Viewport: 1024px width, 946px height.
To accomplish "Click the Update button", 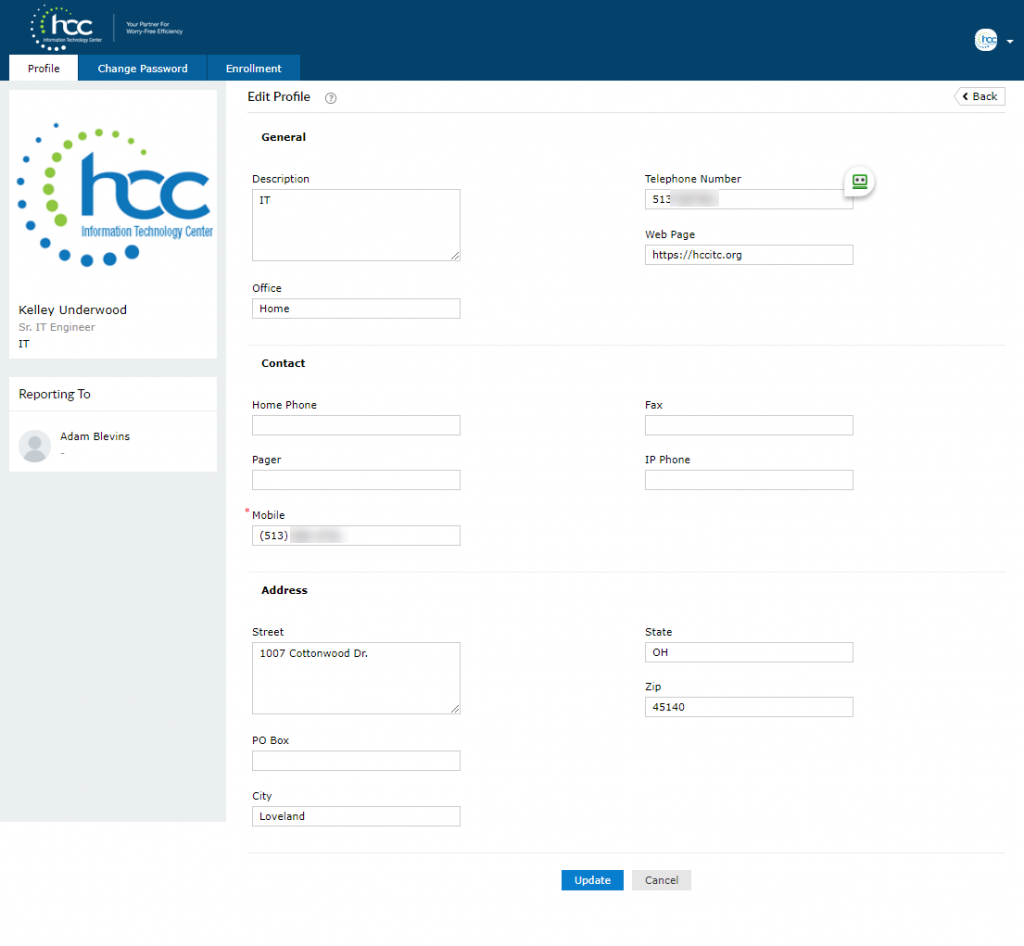I will pos(592,880).
